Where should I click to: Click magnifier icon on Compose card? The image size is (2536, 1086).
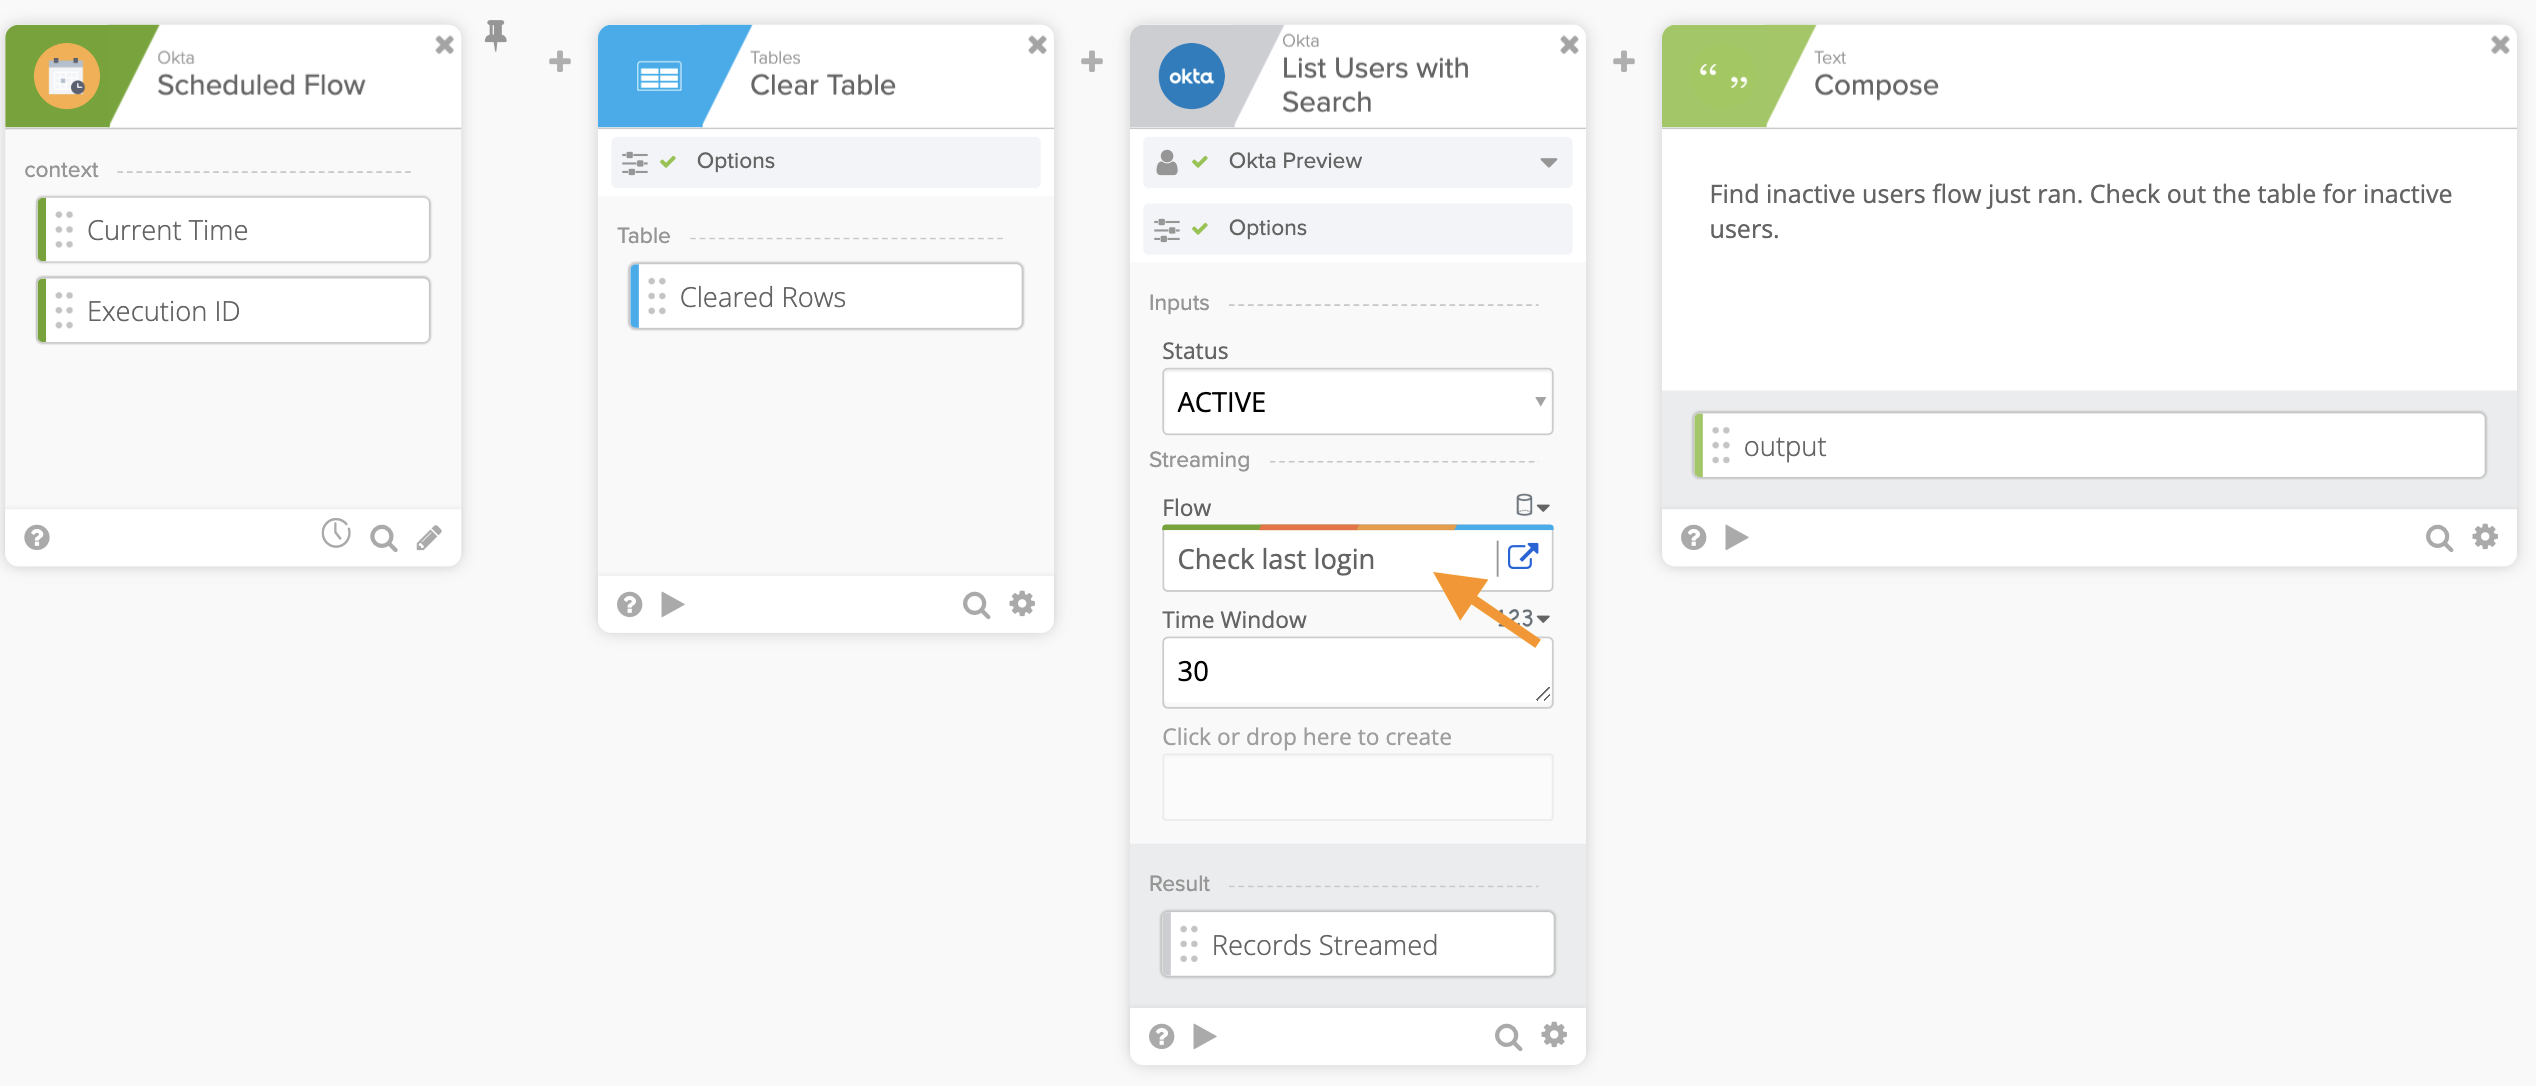click(x=2439, y=538)
